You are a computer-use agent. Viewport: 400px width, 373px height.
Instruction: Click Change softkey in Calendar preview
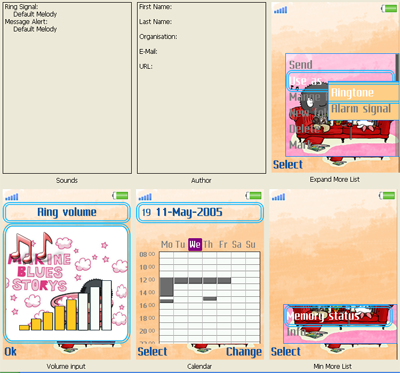(x=244, y=352)
